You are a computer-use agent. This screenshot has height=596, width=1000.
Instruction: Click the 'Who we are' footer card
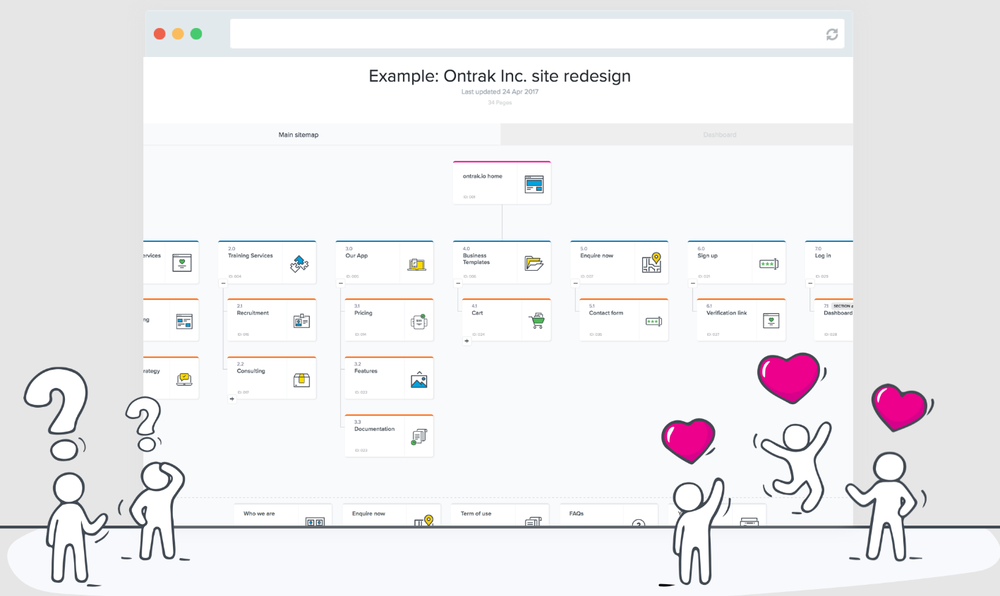click(283, 516)
